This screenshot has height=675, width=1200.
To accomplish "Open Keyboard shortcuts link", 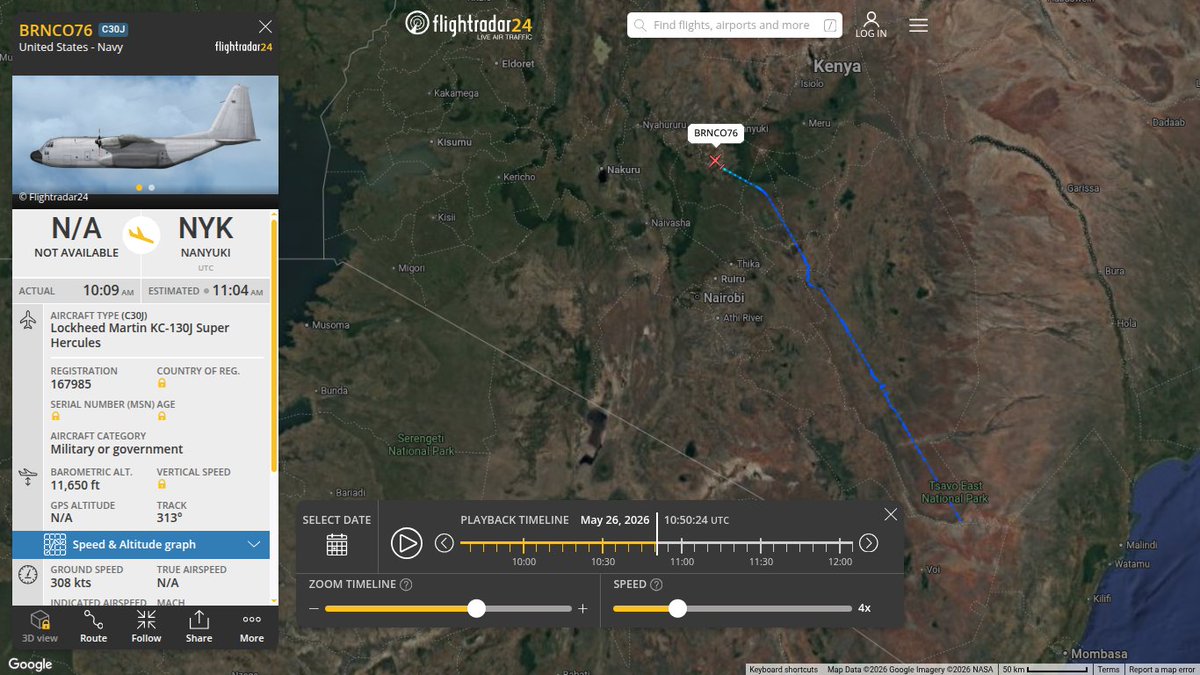I will tap(783, 669).
